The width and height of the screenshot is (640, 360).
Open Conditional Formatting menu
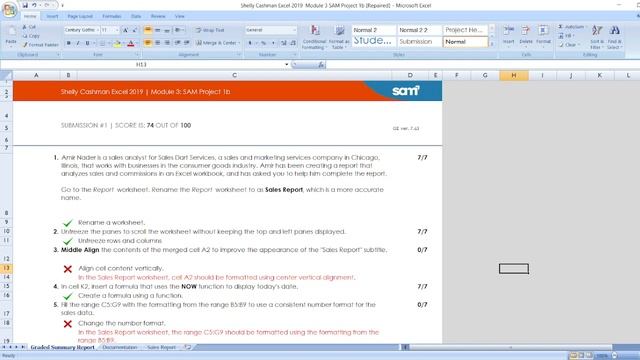[314, 37]
